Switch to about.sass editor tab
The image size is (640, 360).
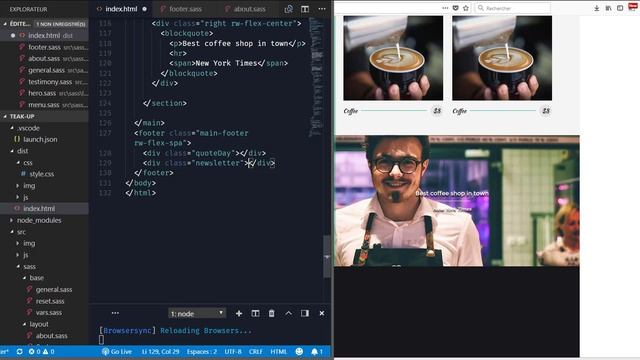click(249, 9)
